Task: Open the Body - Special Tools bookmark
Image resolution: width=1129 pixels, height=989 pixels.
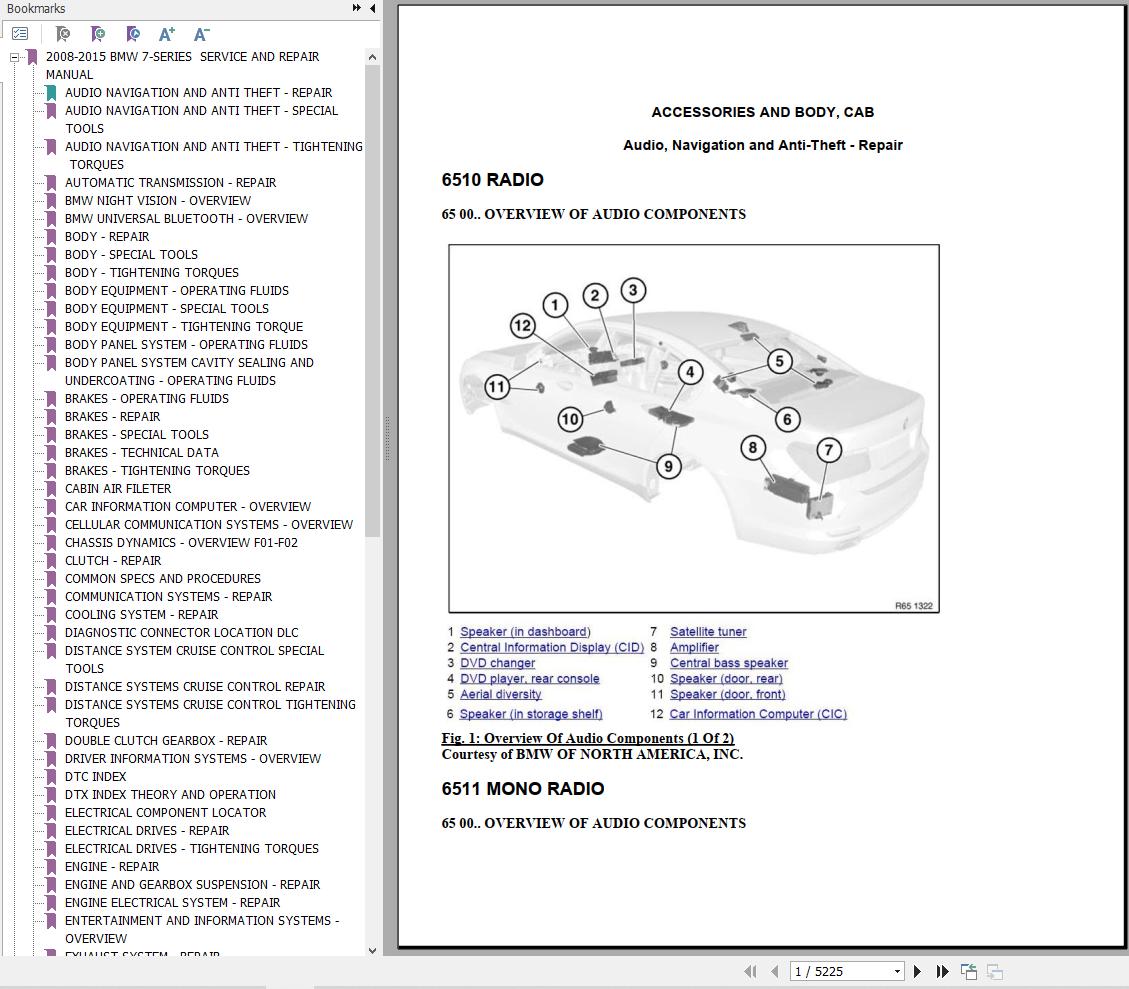Action: pos(131,255)
